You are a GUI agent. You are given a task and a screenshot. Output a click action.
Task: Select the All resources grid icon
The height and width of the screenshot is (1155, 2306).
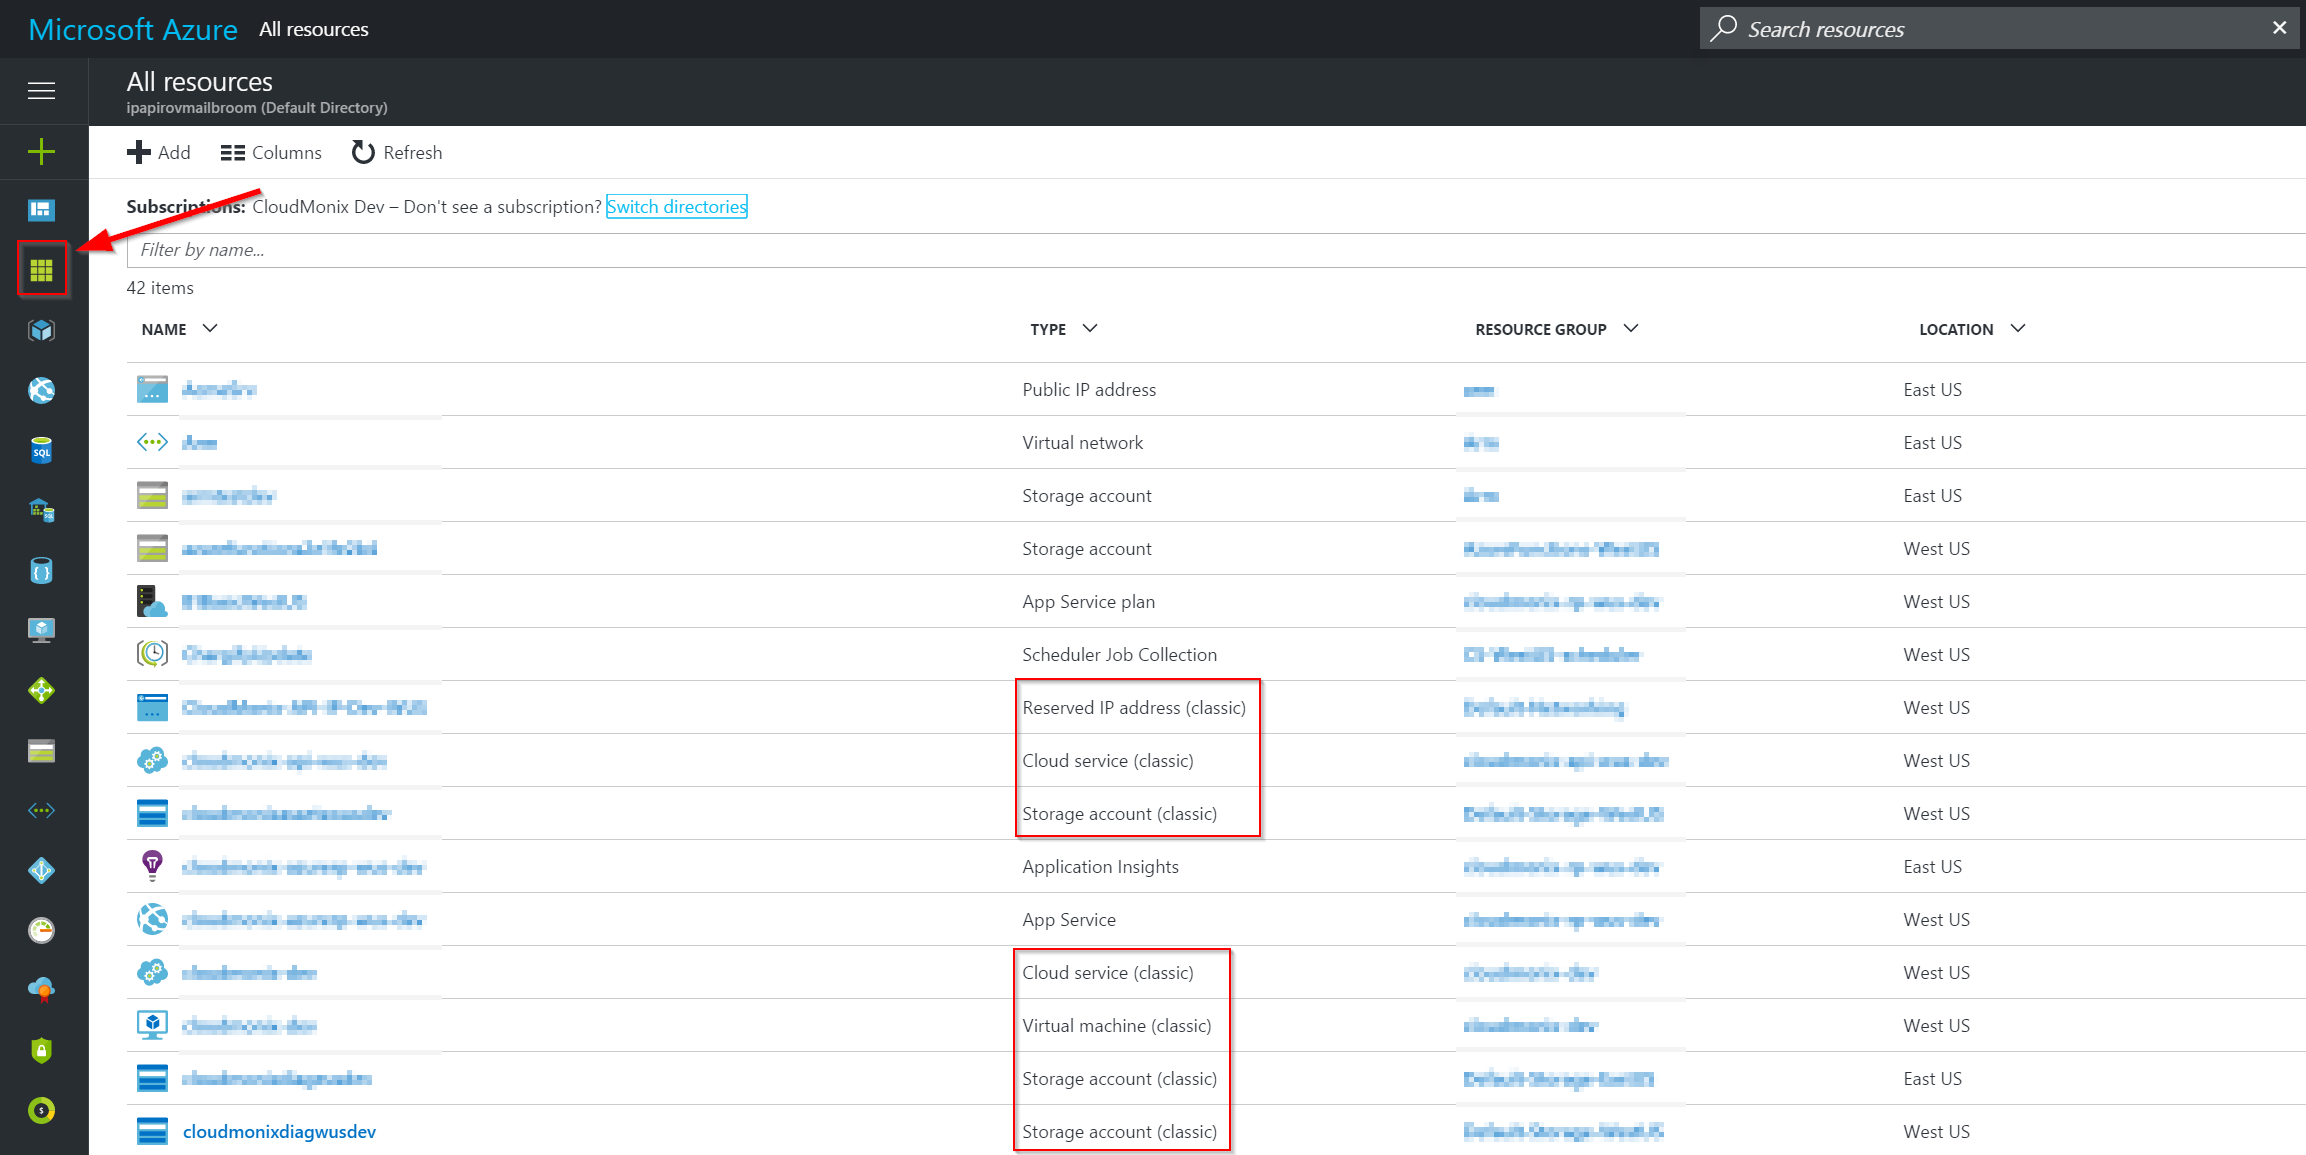tap(42, 270)
